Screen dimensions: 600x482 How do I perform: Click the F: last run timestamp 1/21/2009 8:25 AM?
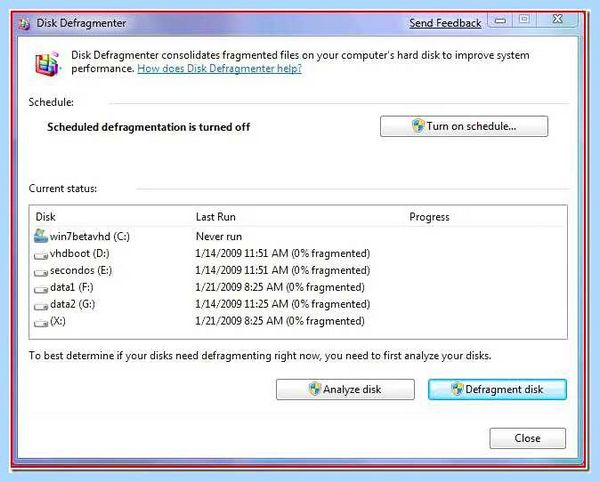pos(280,287)
